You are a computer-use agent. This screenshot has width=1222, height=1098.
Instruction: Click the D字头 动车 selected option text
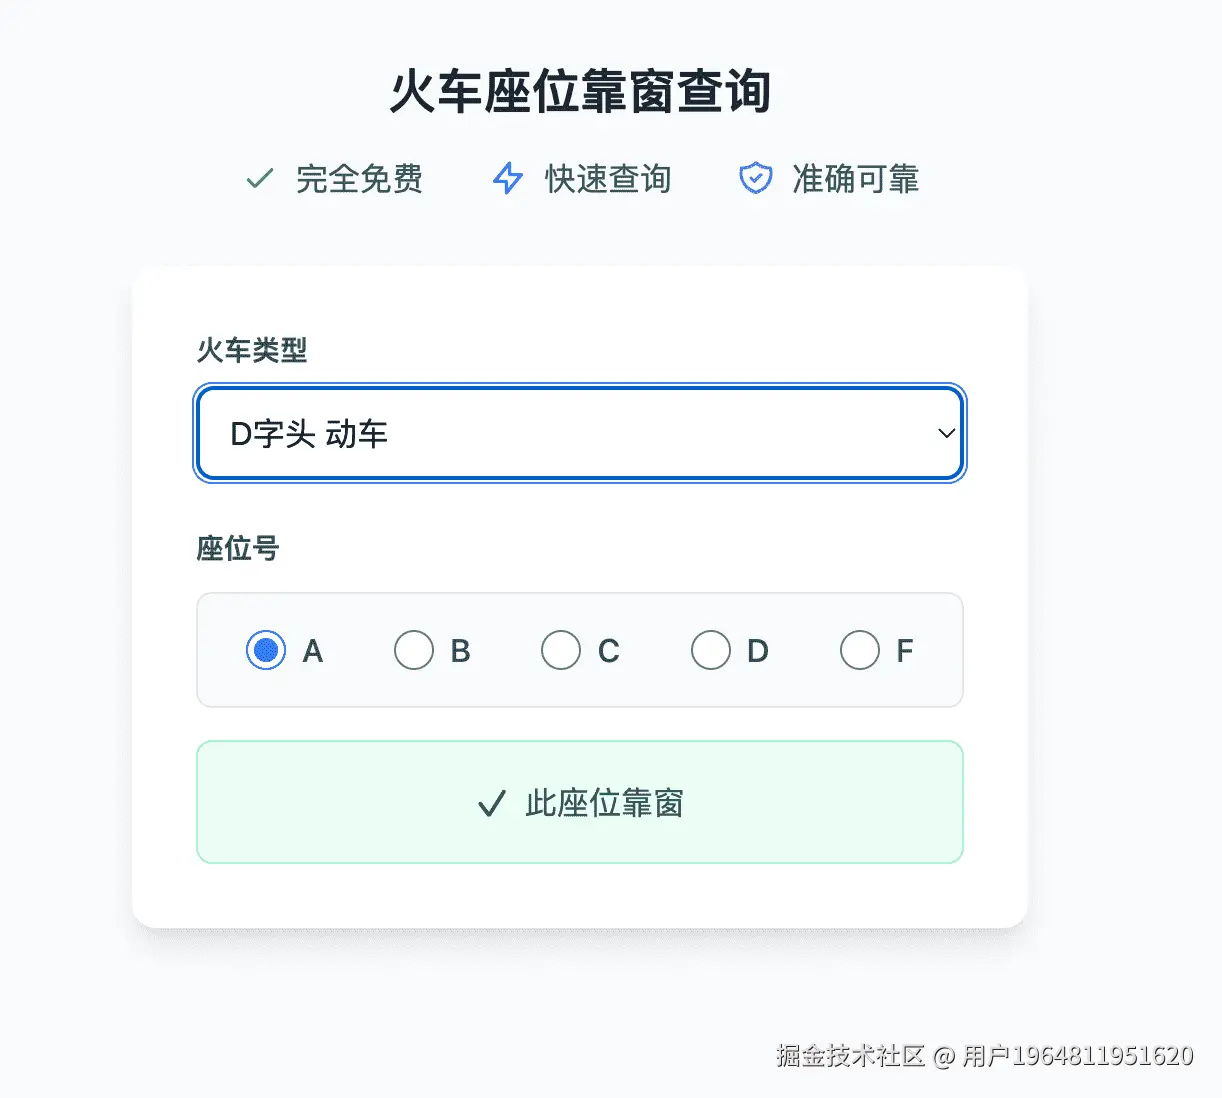pyautogui.click(x=309, y=434)
